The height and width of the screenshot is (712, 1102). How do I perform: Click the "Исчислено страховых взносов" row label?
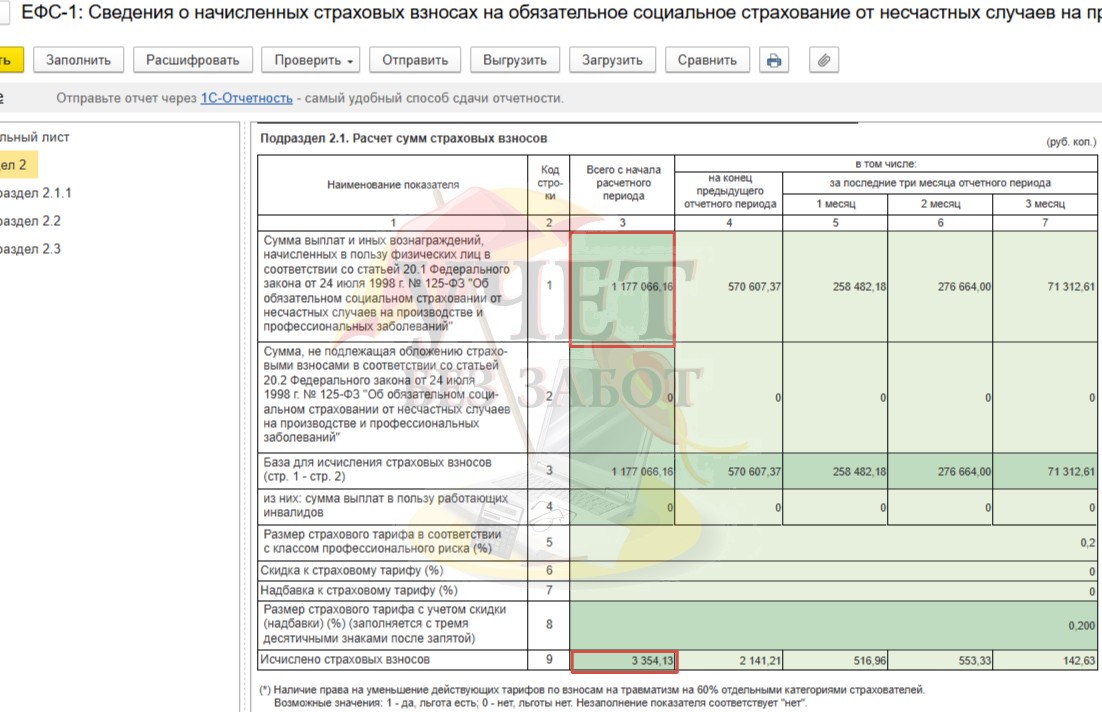tap(345, 660)
